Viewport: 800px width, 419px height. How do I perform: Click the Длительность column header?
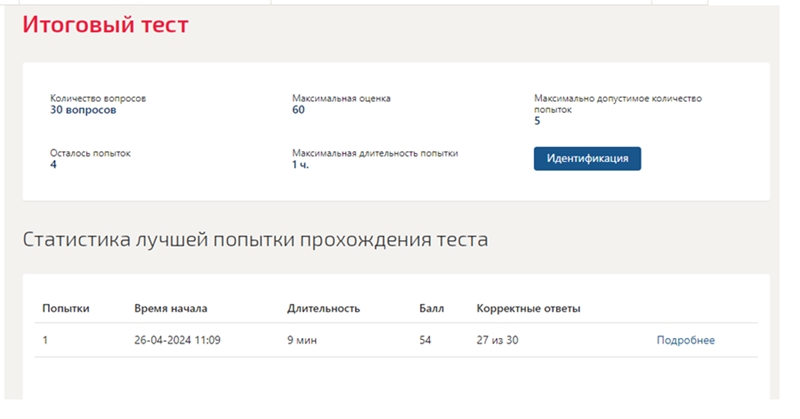[x=323, y=308]
